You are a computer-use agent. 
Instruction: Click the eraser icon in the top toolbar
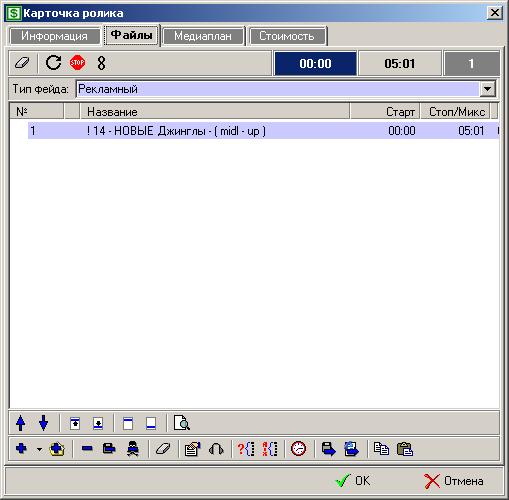(22, 63)
